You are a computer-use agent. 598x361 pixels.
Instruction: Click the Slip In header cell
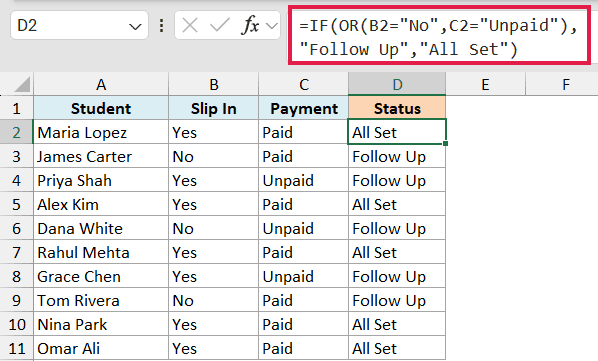pyautogui.click(x=214, y=108)
